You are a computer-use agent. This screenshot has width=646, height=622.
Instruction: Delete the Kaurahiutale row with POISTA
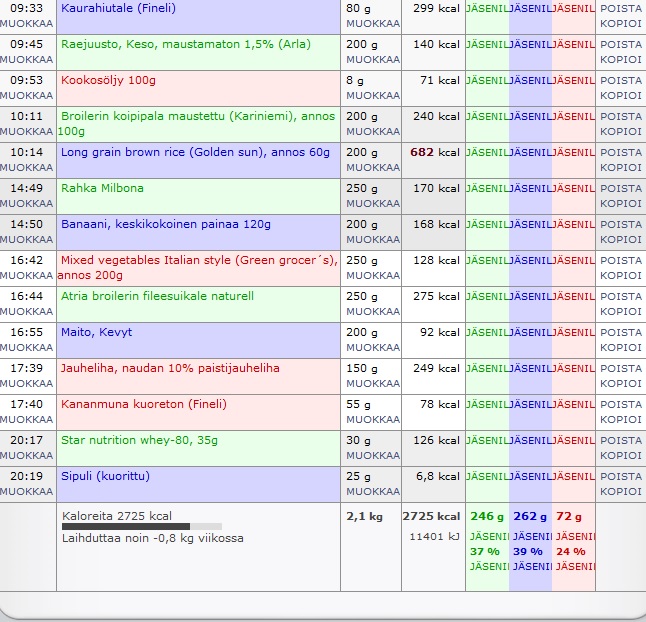coord(620,8)
